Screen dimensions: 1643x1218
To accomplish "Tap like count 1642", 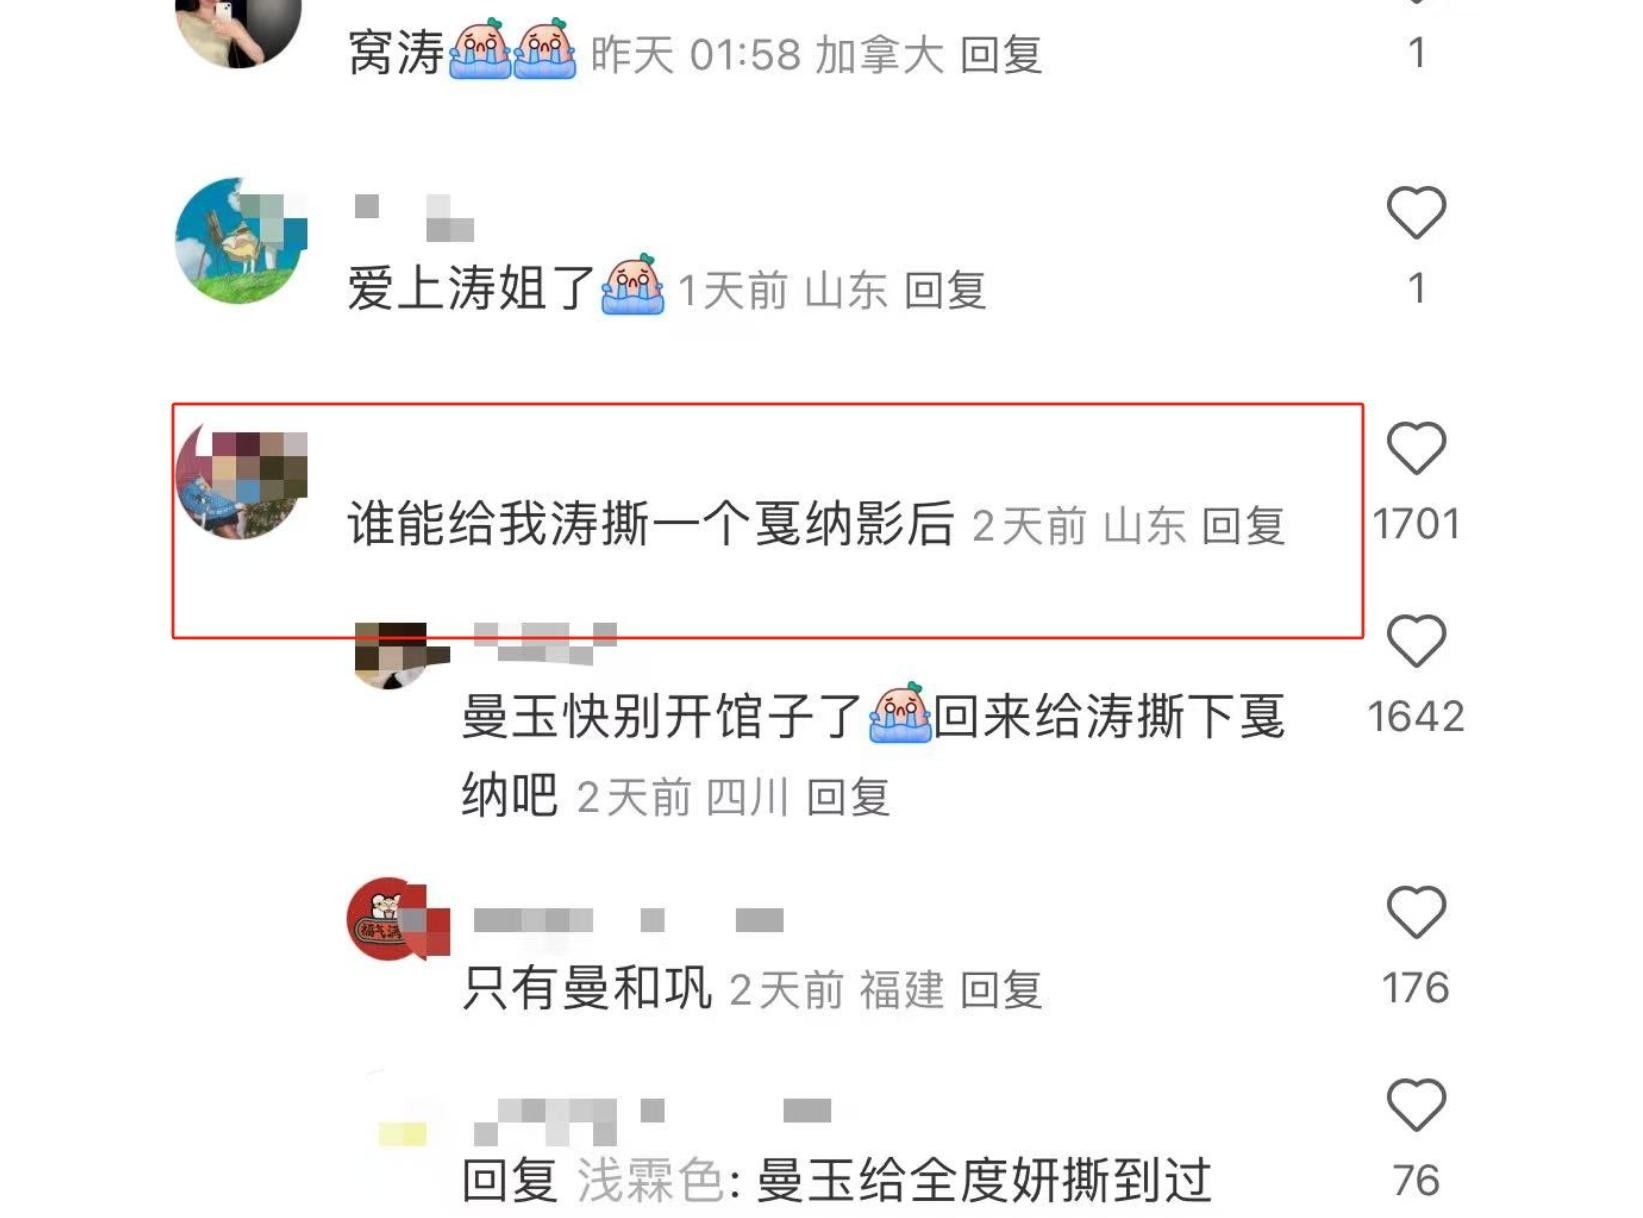I will point(1416,716).
